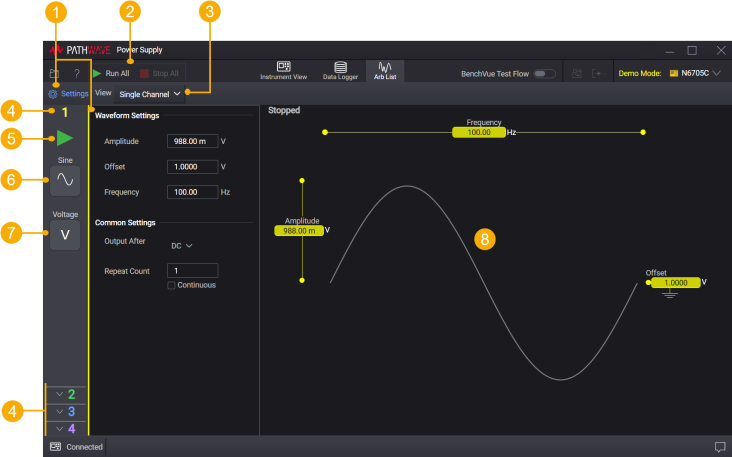Click the Connected status icon
Screen dimensions: 732x457
56,446
